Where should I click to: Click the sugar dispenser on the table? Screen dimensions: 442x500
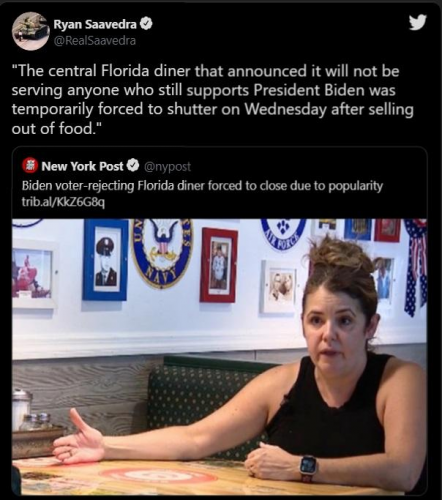[22, 409]
